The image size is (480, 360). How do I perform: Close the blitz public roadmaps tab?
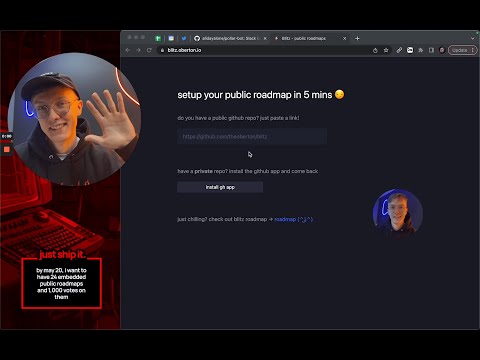pos(345,38)
